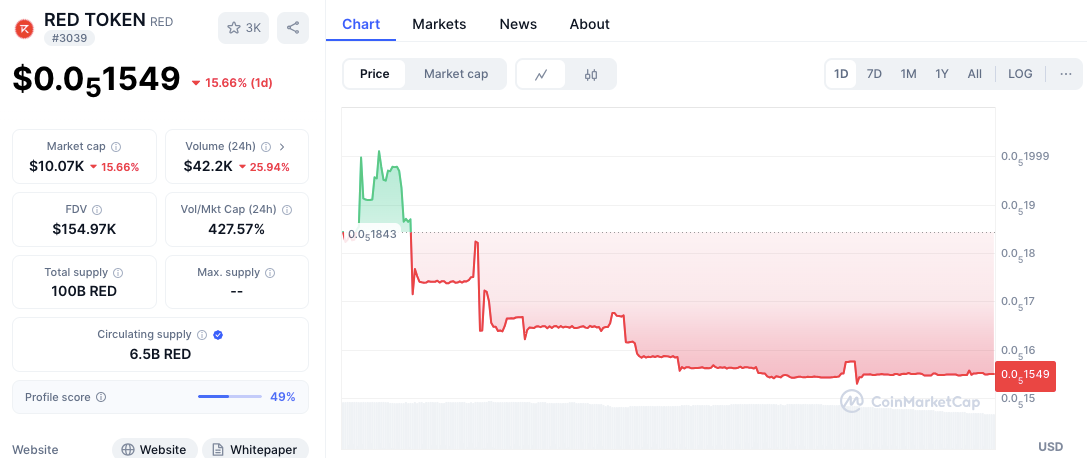Click the $10.07K market cap value

[57, 167]
